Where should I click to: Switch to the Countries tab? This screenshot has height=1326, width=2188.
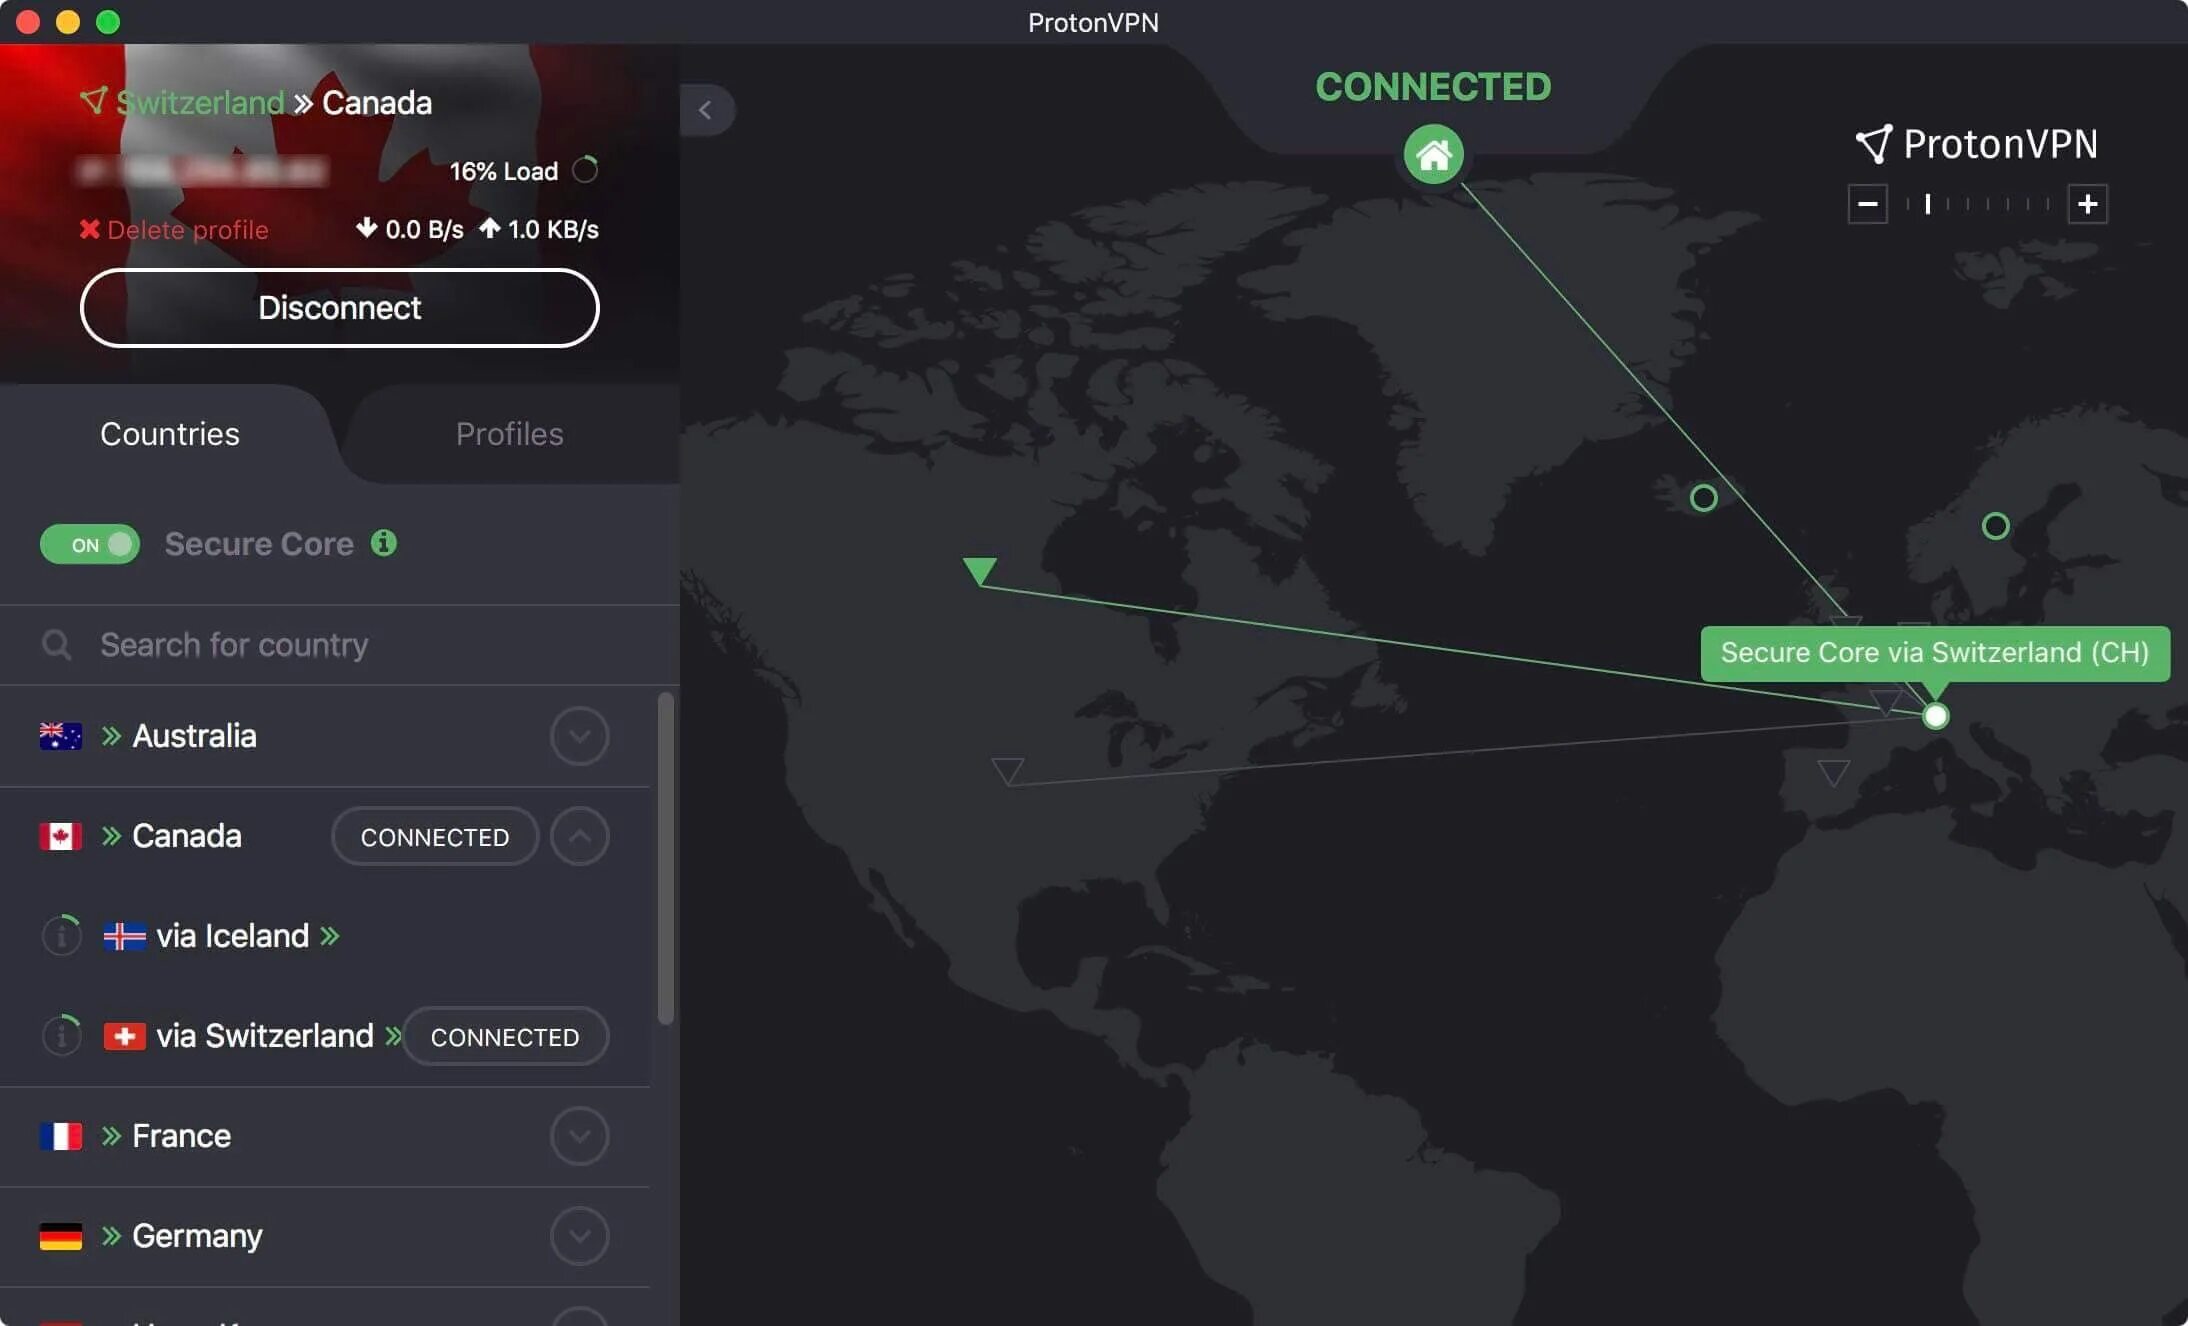tap(170, 435)
